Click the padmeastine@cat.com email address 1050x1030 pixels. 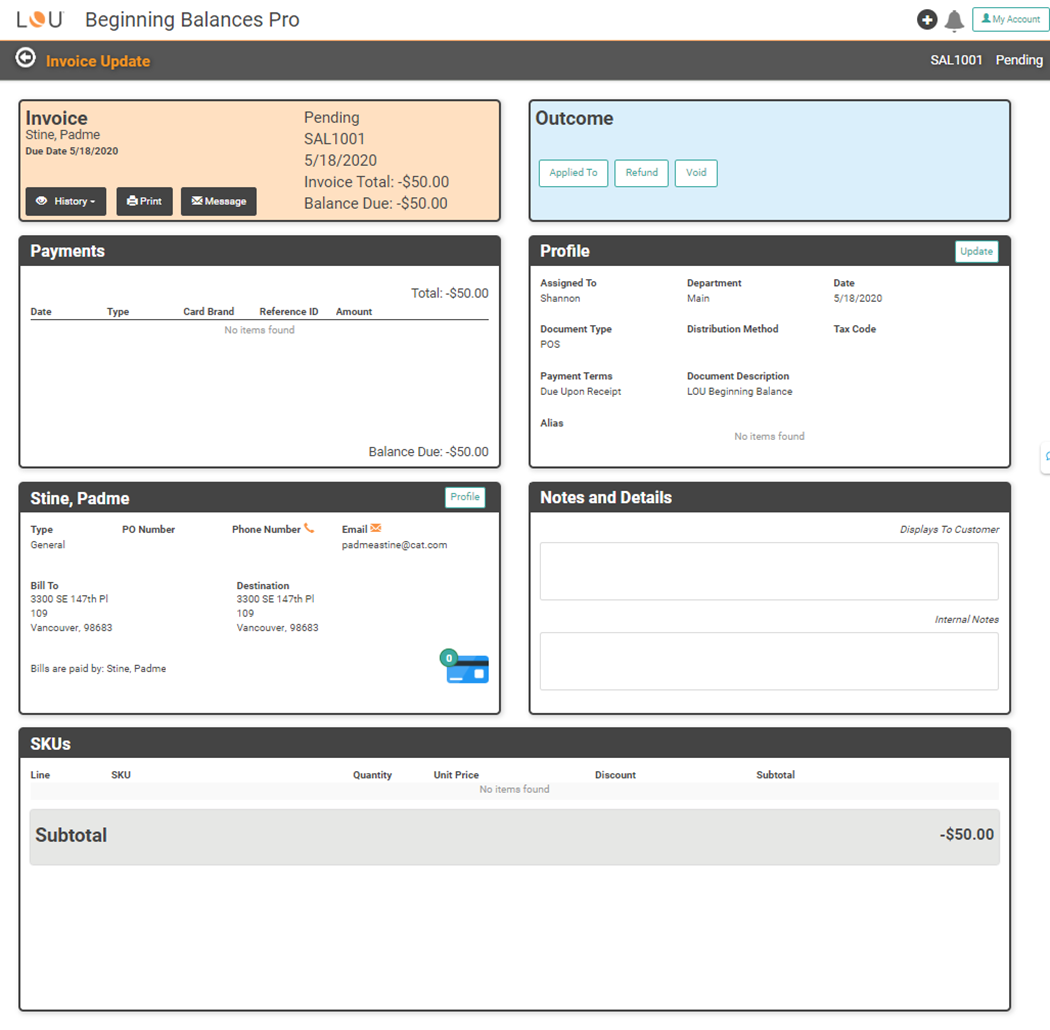[394, 545]
